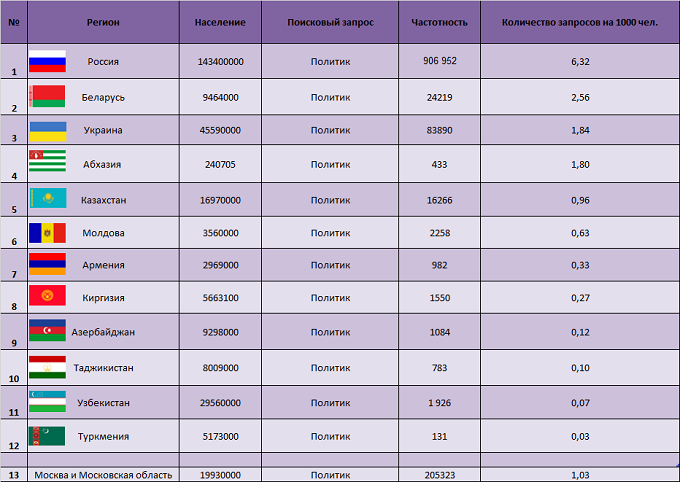The image size is (680, 482).
Task: Select the Abkhazia flag image
Action: [x=47, y=161]
